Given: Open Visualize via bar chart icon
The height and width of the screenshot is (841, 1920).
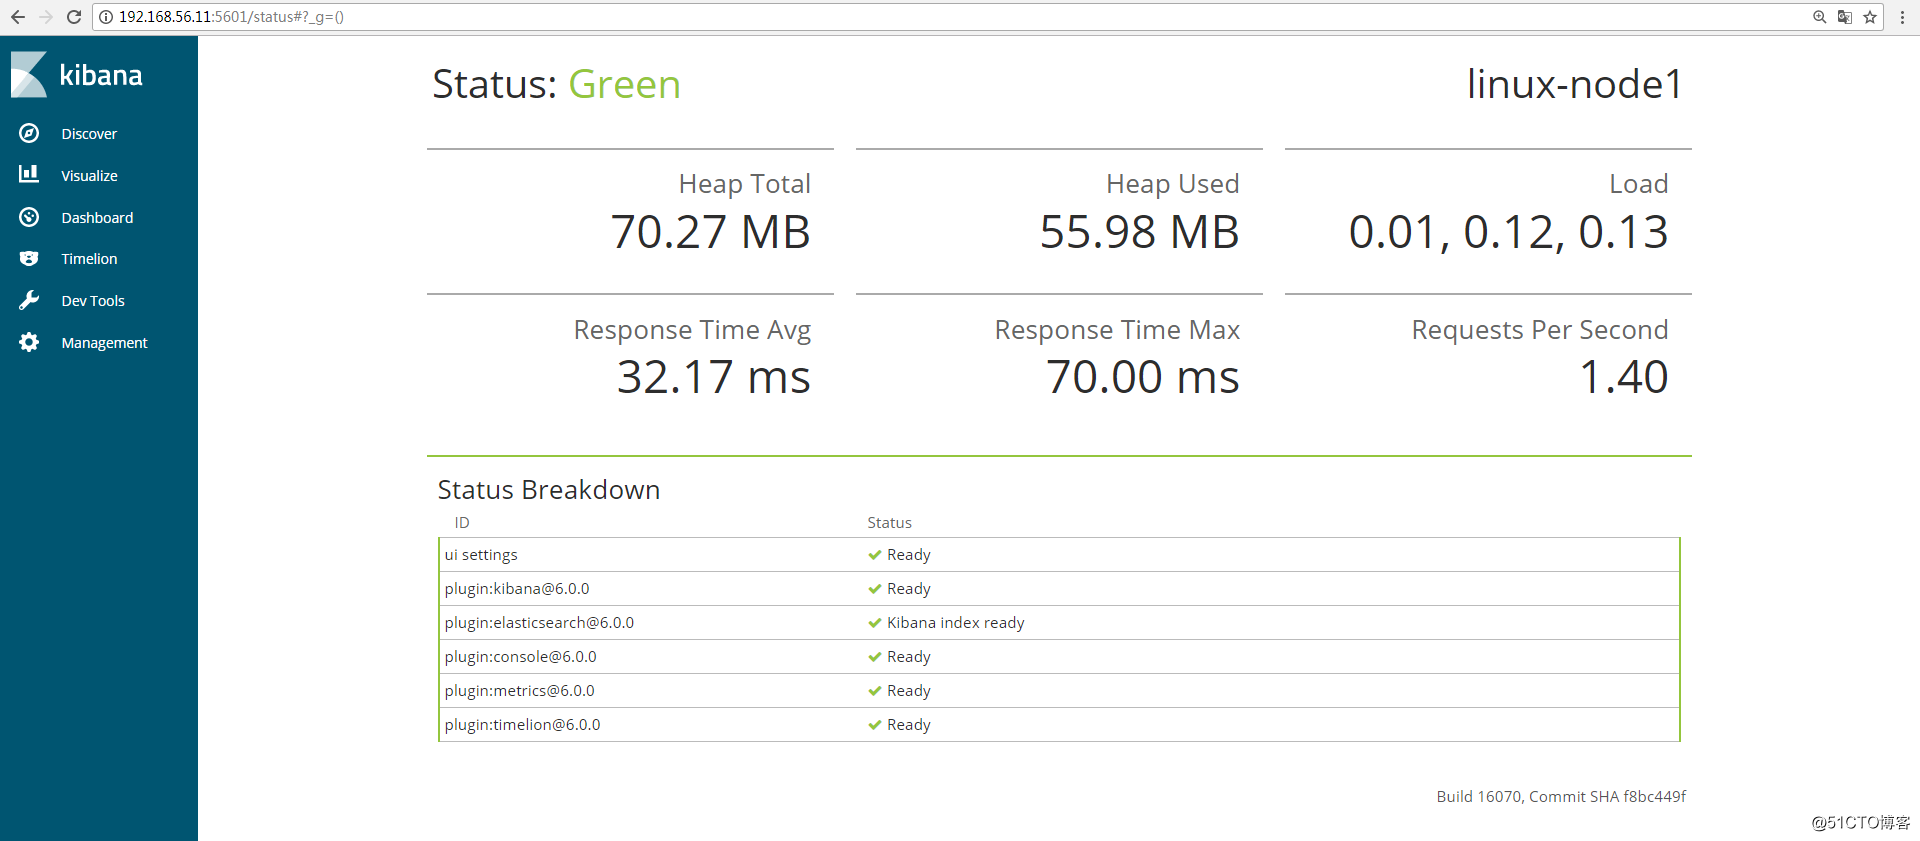Looking at the screenshot, I should click(x=29, y=175).
